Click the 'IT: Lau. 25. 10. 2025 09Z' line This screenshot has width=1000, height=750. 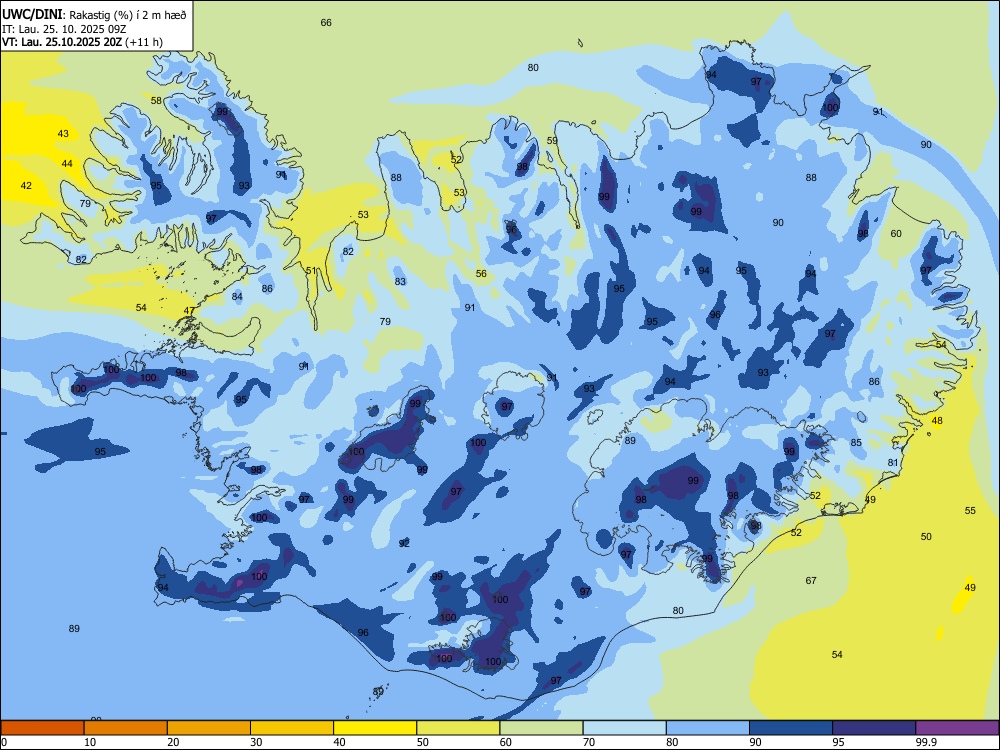[64, 29]
